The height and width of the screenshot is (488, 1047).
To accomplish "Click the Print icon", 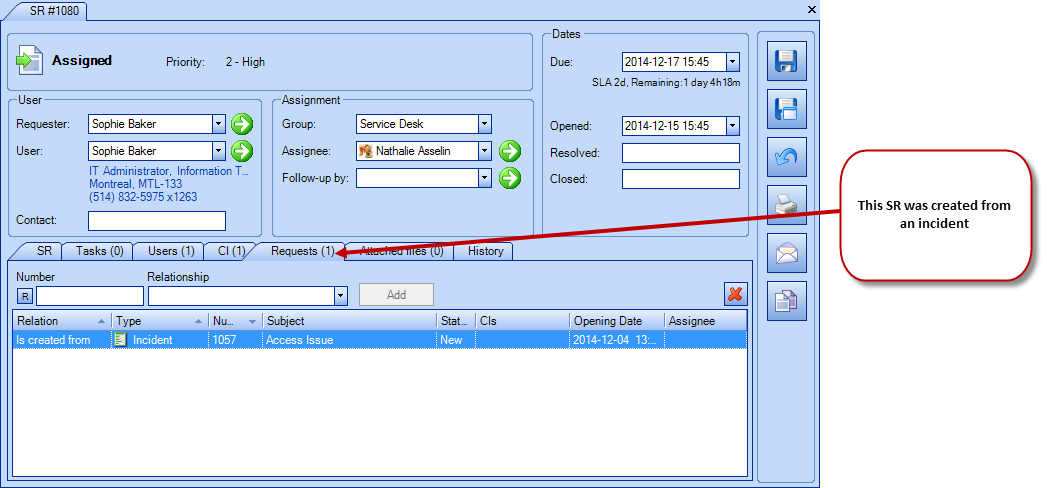I will point(786,205).
